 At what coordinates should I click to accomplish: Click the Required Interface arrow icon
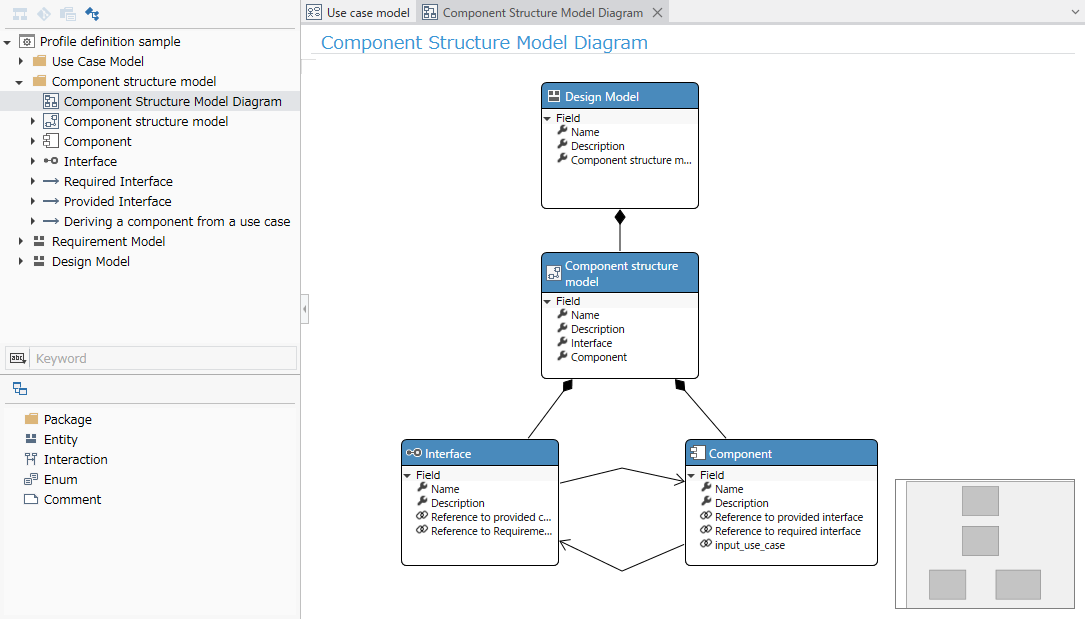pyautogui.click(x=51, y=181)
